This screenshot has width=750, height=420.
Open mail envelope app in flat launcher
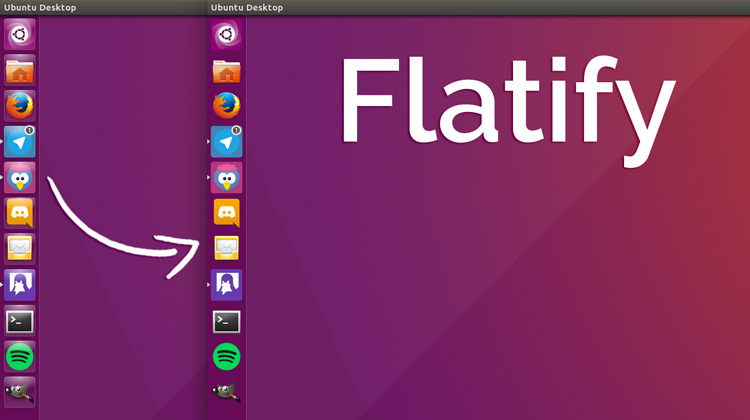click(227, 248)
